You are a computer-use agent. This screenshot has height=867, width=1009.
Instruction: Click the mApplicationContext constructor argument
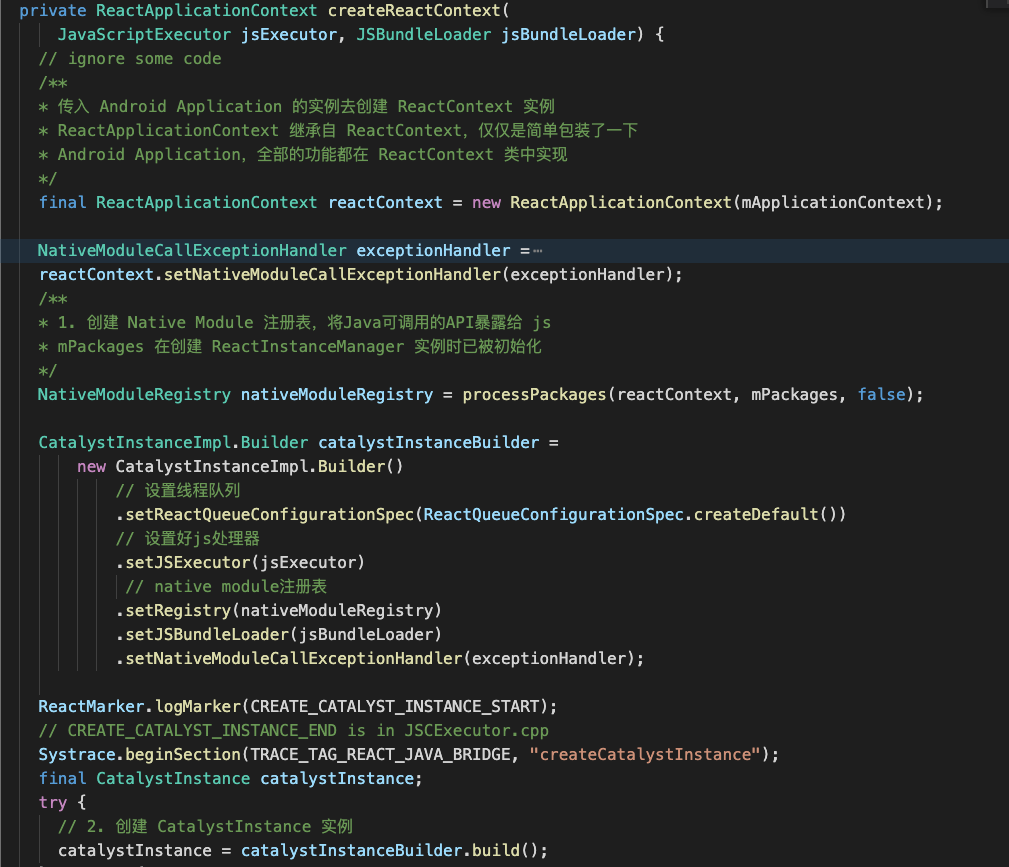pyautogui.click(x=837, y=203)
